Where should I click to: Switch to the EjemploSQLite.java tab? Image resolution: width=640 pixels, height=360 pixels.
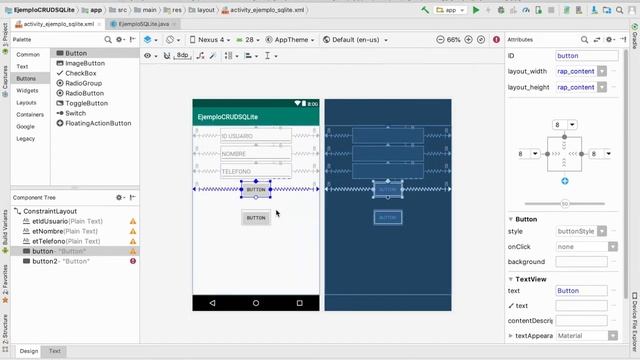(x=143, y=24)
